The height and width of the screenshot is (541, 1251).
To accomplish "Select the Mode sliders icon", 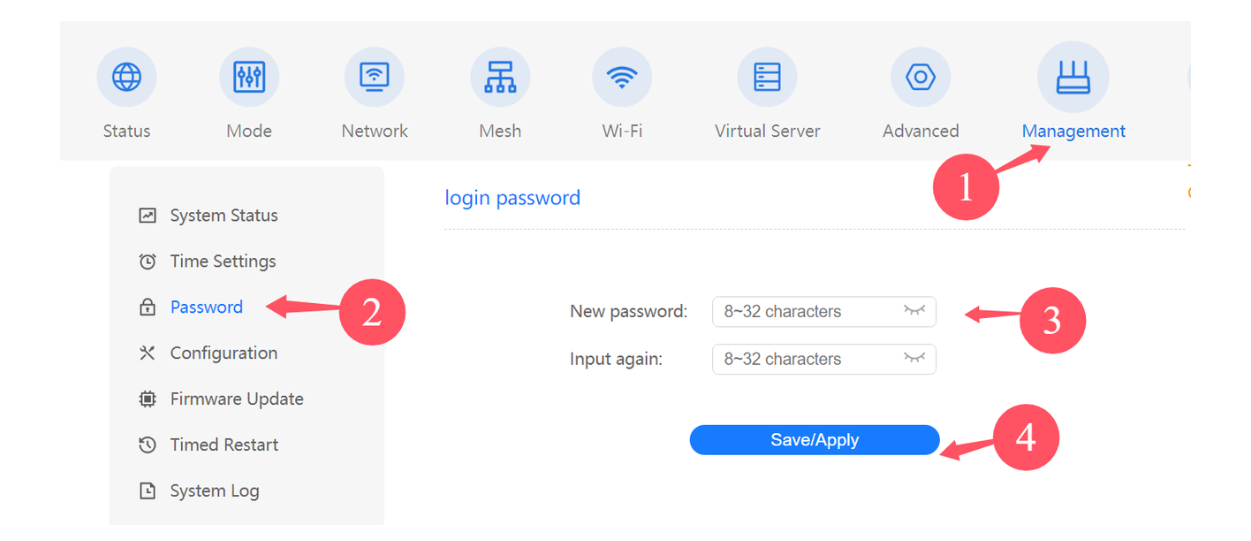I will click(x=249, y=77).
